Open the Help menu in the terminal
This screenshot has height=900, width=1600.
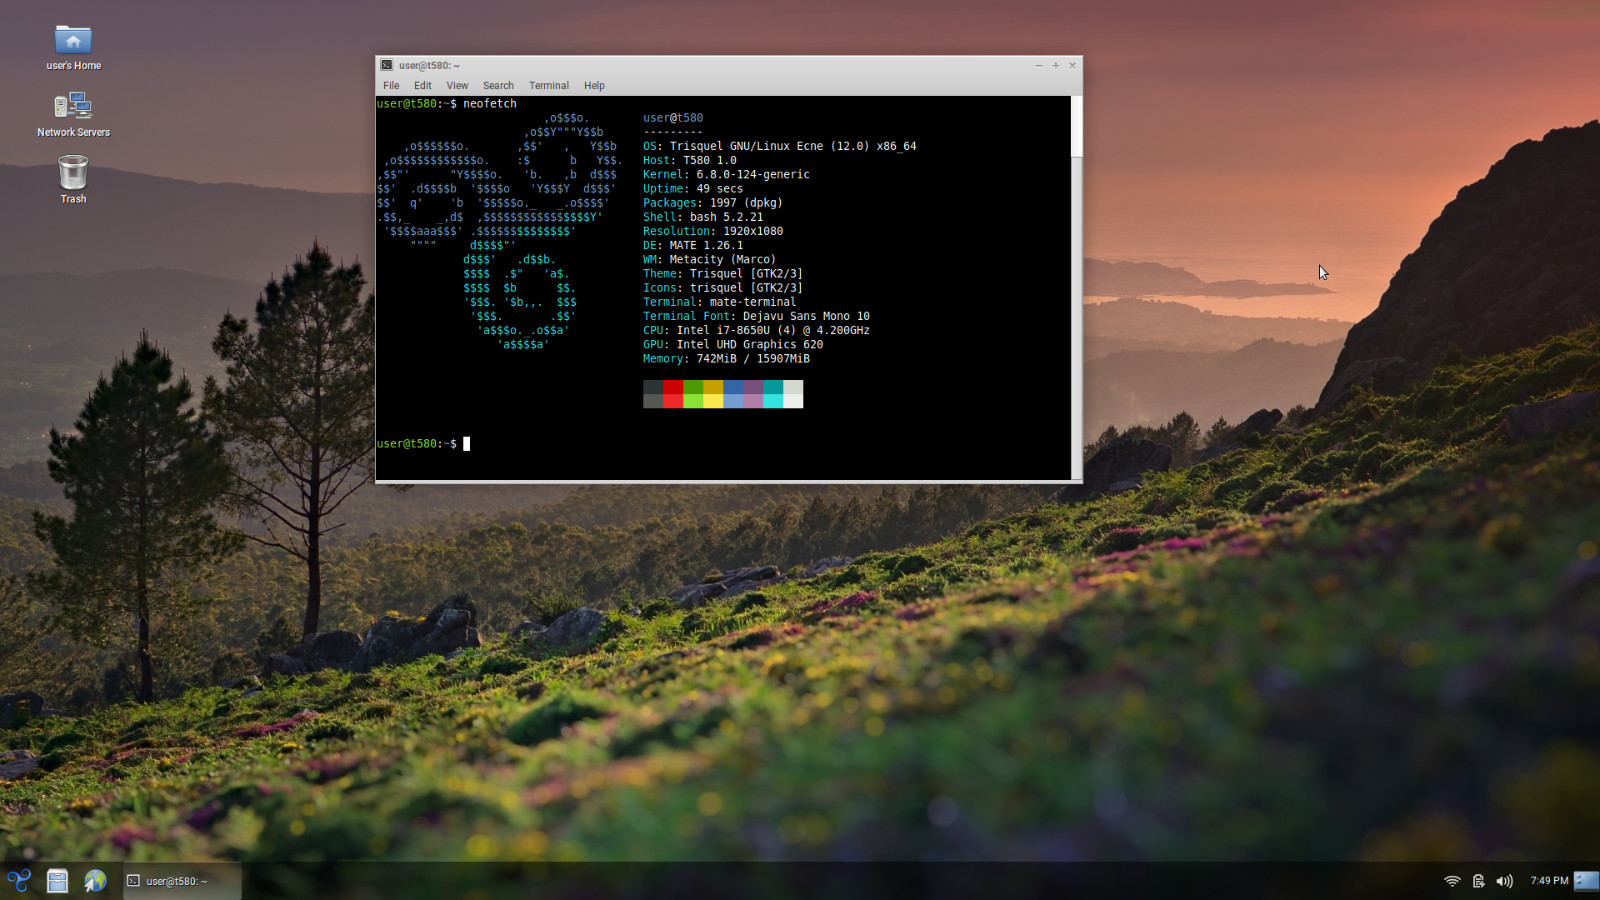point(594,86)
